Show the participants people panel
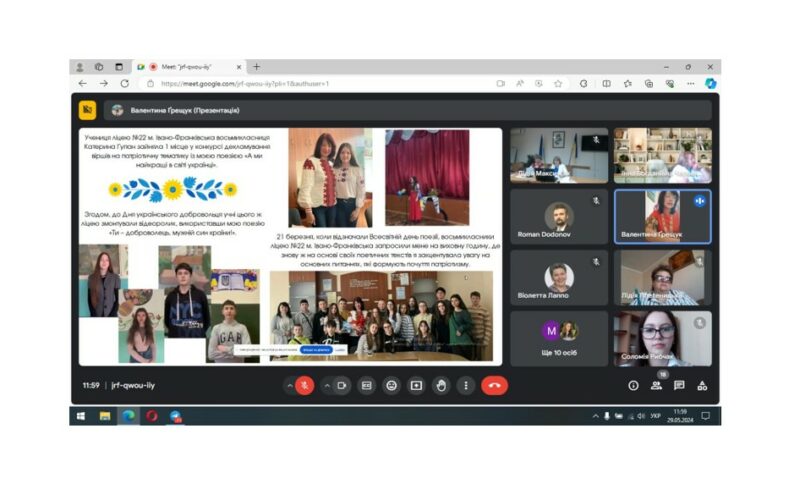800x500 pixels. (x=656, y=385)
